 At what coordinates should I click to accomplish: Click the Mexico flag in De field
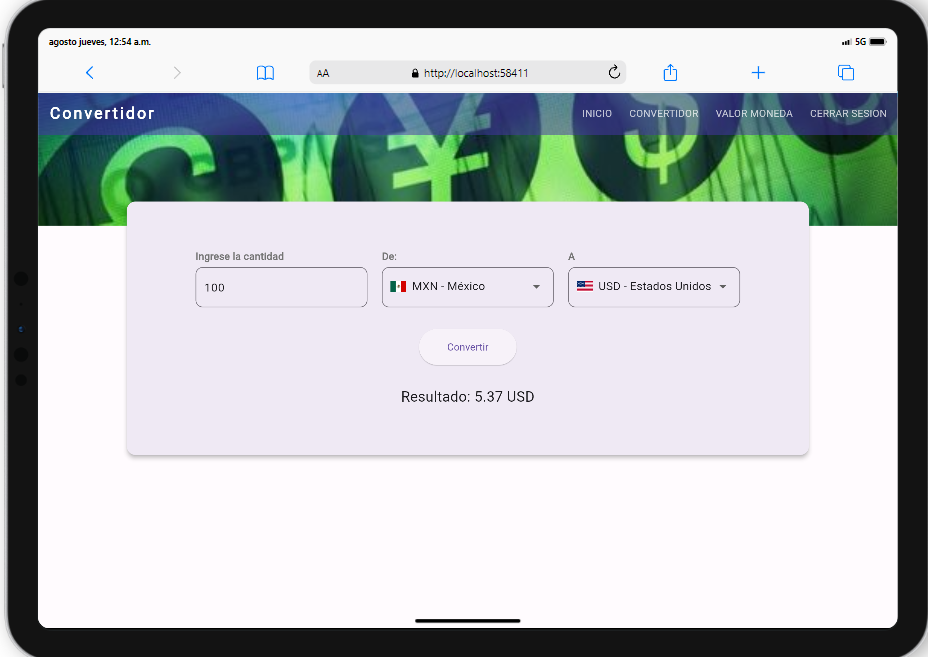(x=398, y=287)
